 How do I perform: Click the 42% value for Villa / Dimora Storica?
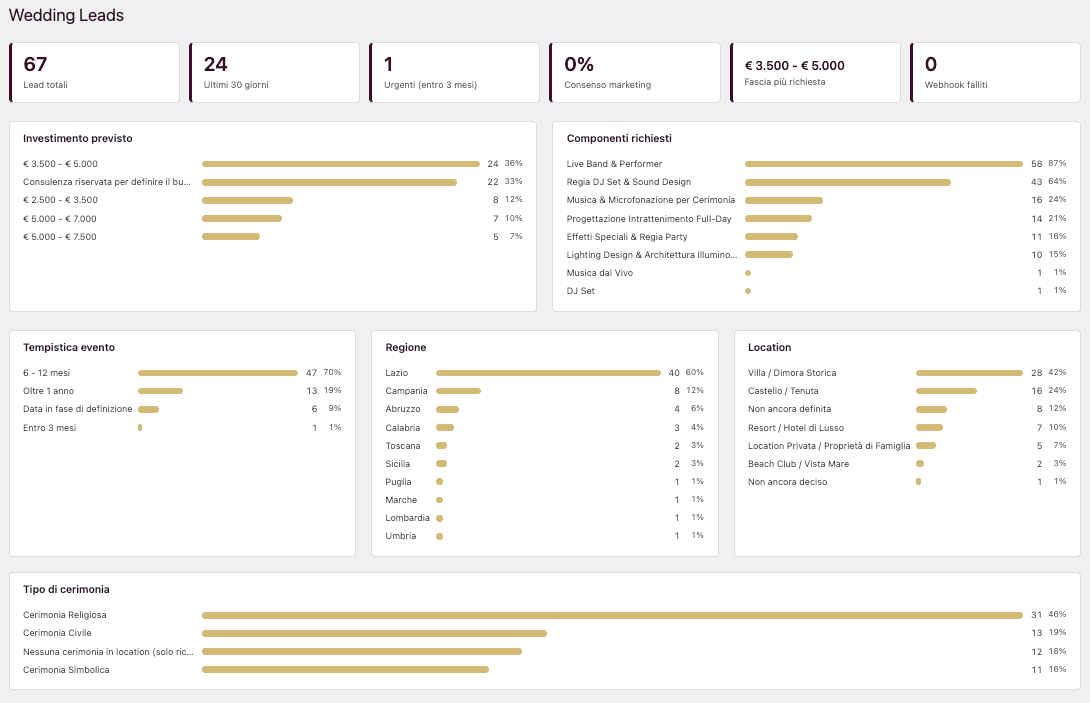click(1057, 373)
